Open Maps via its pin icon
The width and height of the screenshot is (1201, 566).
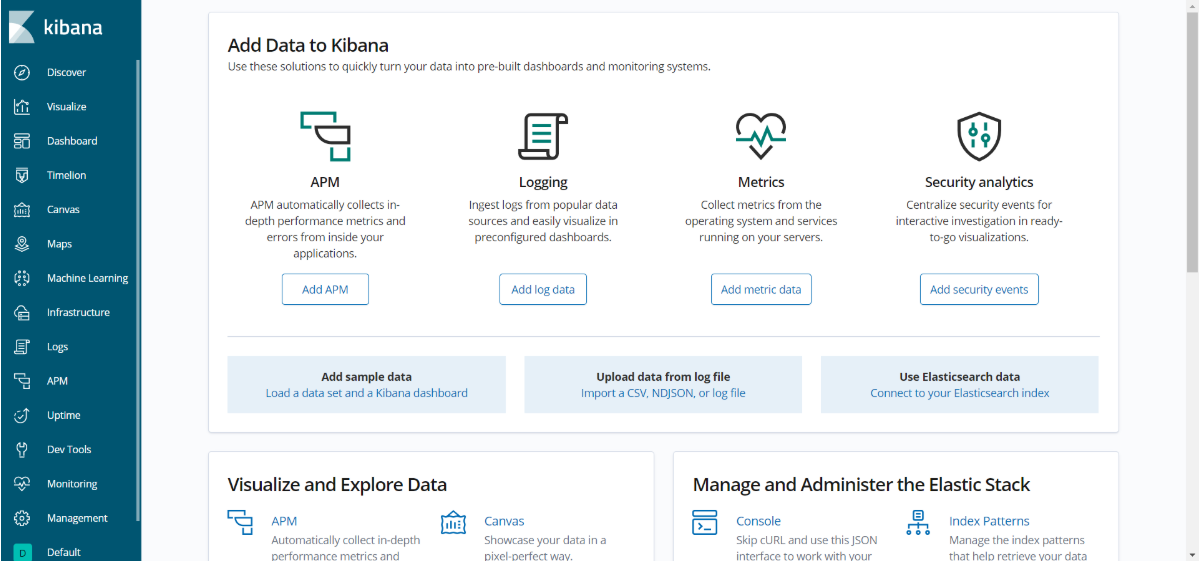pos(22,244)
